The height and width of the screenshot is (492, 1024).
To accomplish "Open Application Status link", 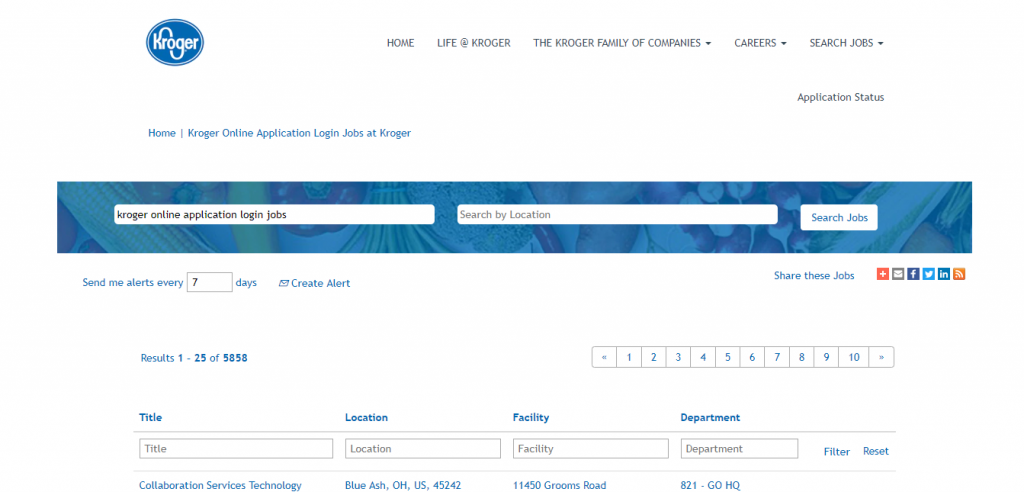I will (x=840, y=97).
